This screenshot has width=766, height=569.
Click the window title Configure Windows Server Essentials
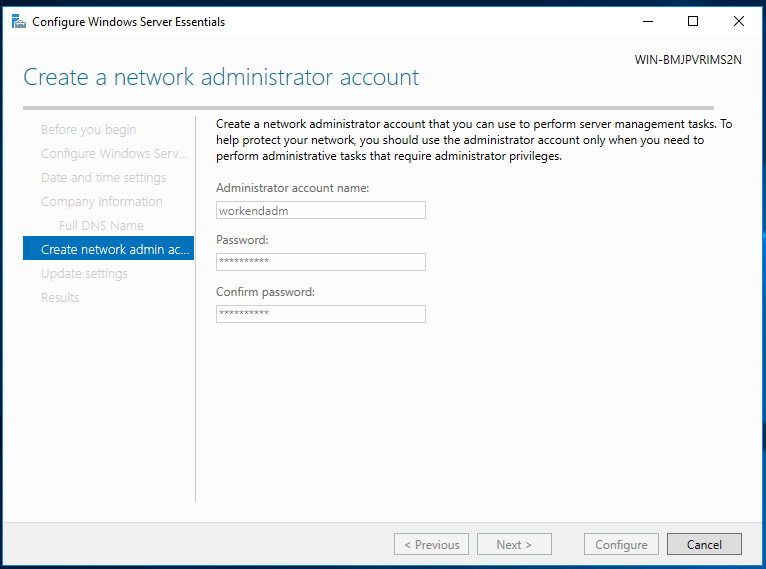click(x=128, y=22)
